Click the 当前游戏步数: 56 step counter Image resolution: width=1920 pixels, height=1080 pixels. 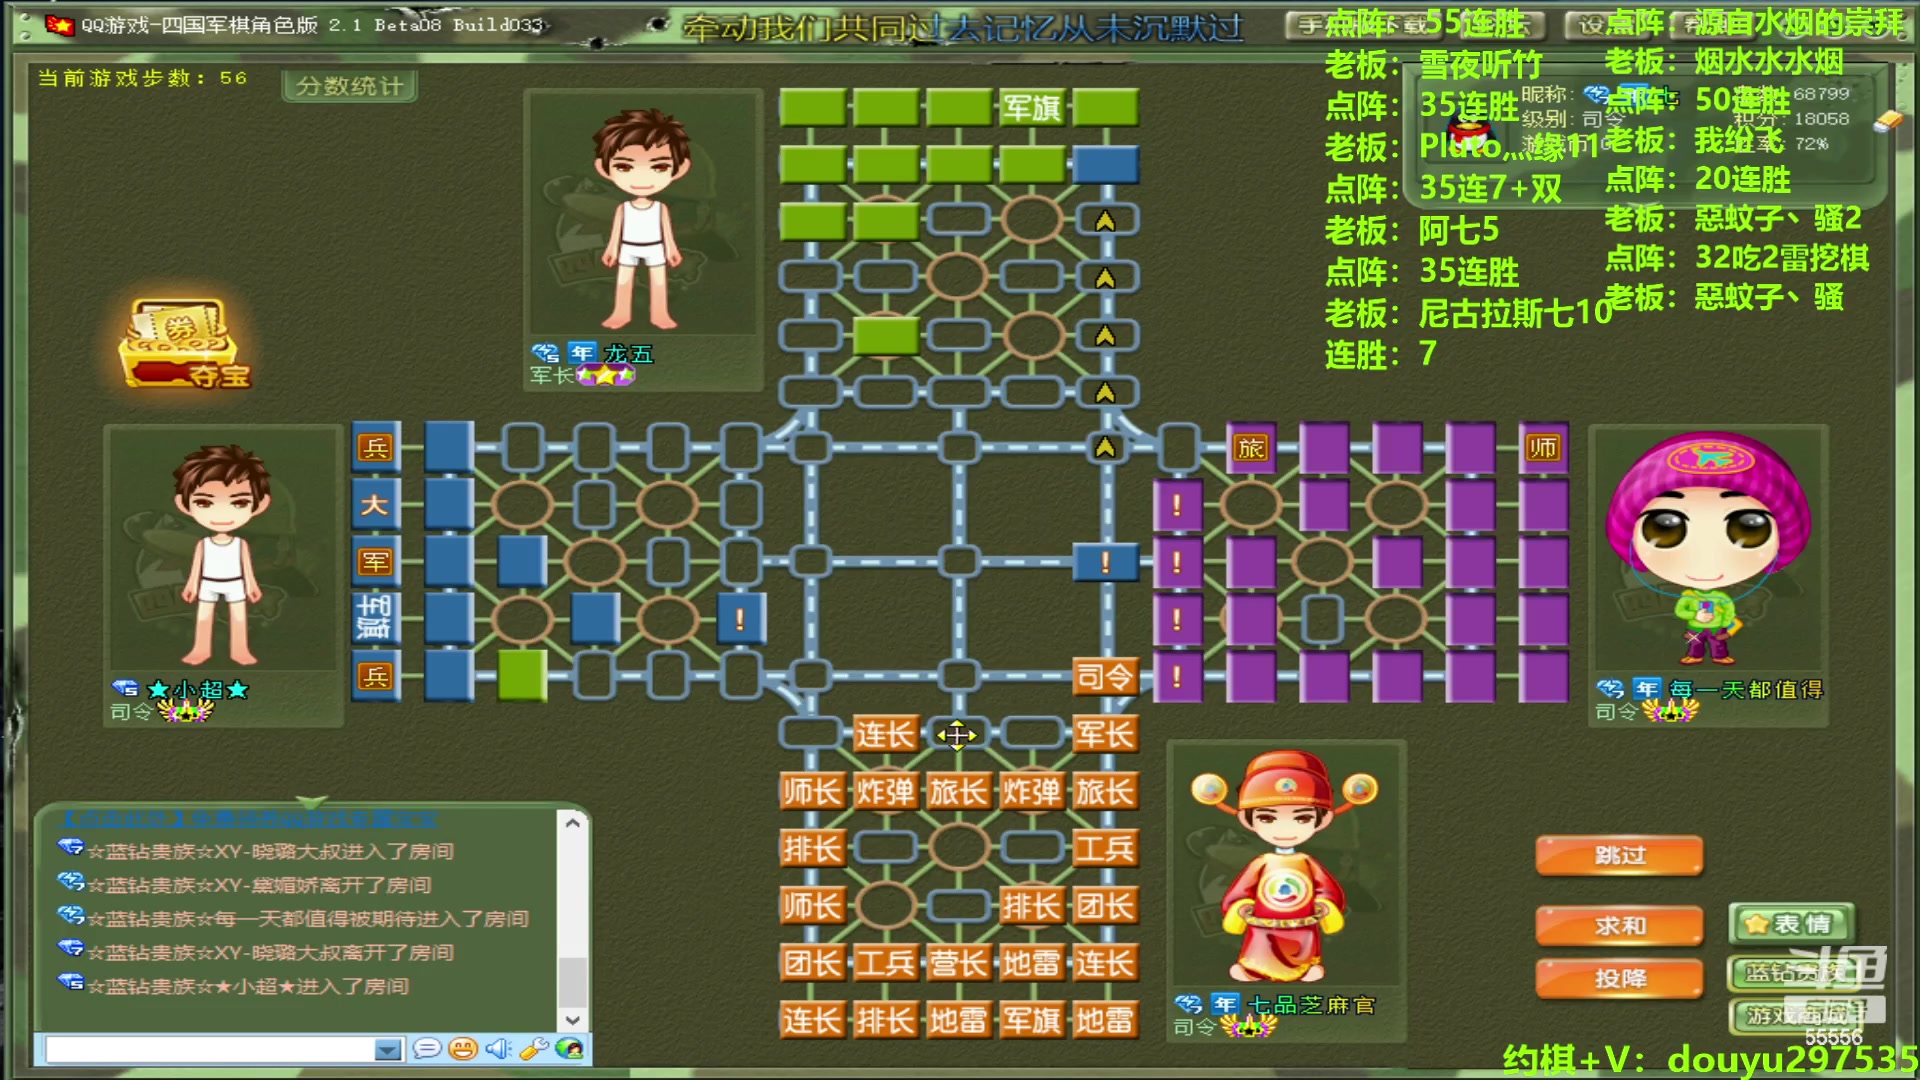click(142, 78)
